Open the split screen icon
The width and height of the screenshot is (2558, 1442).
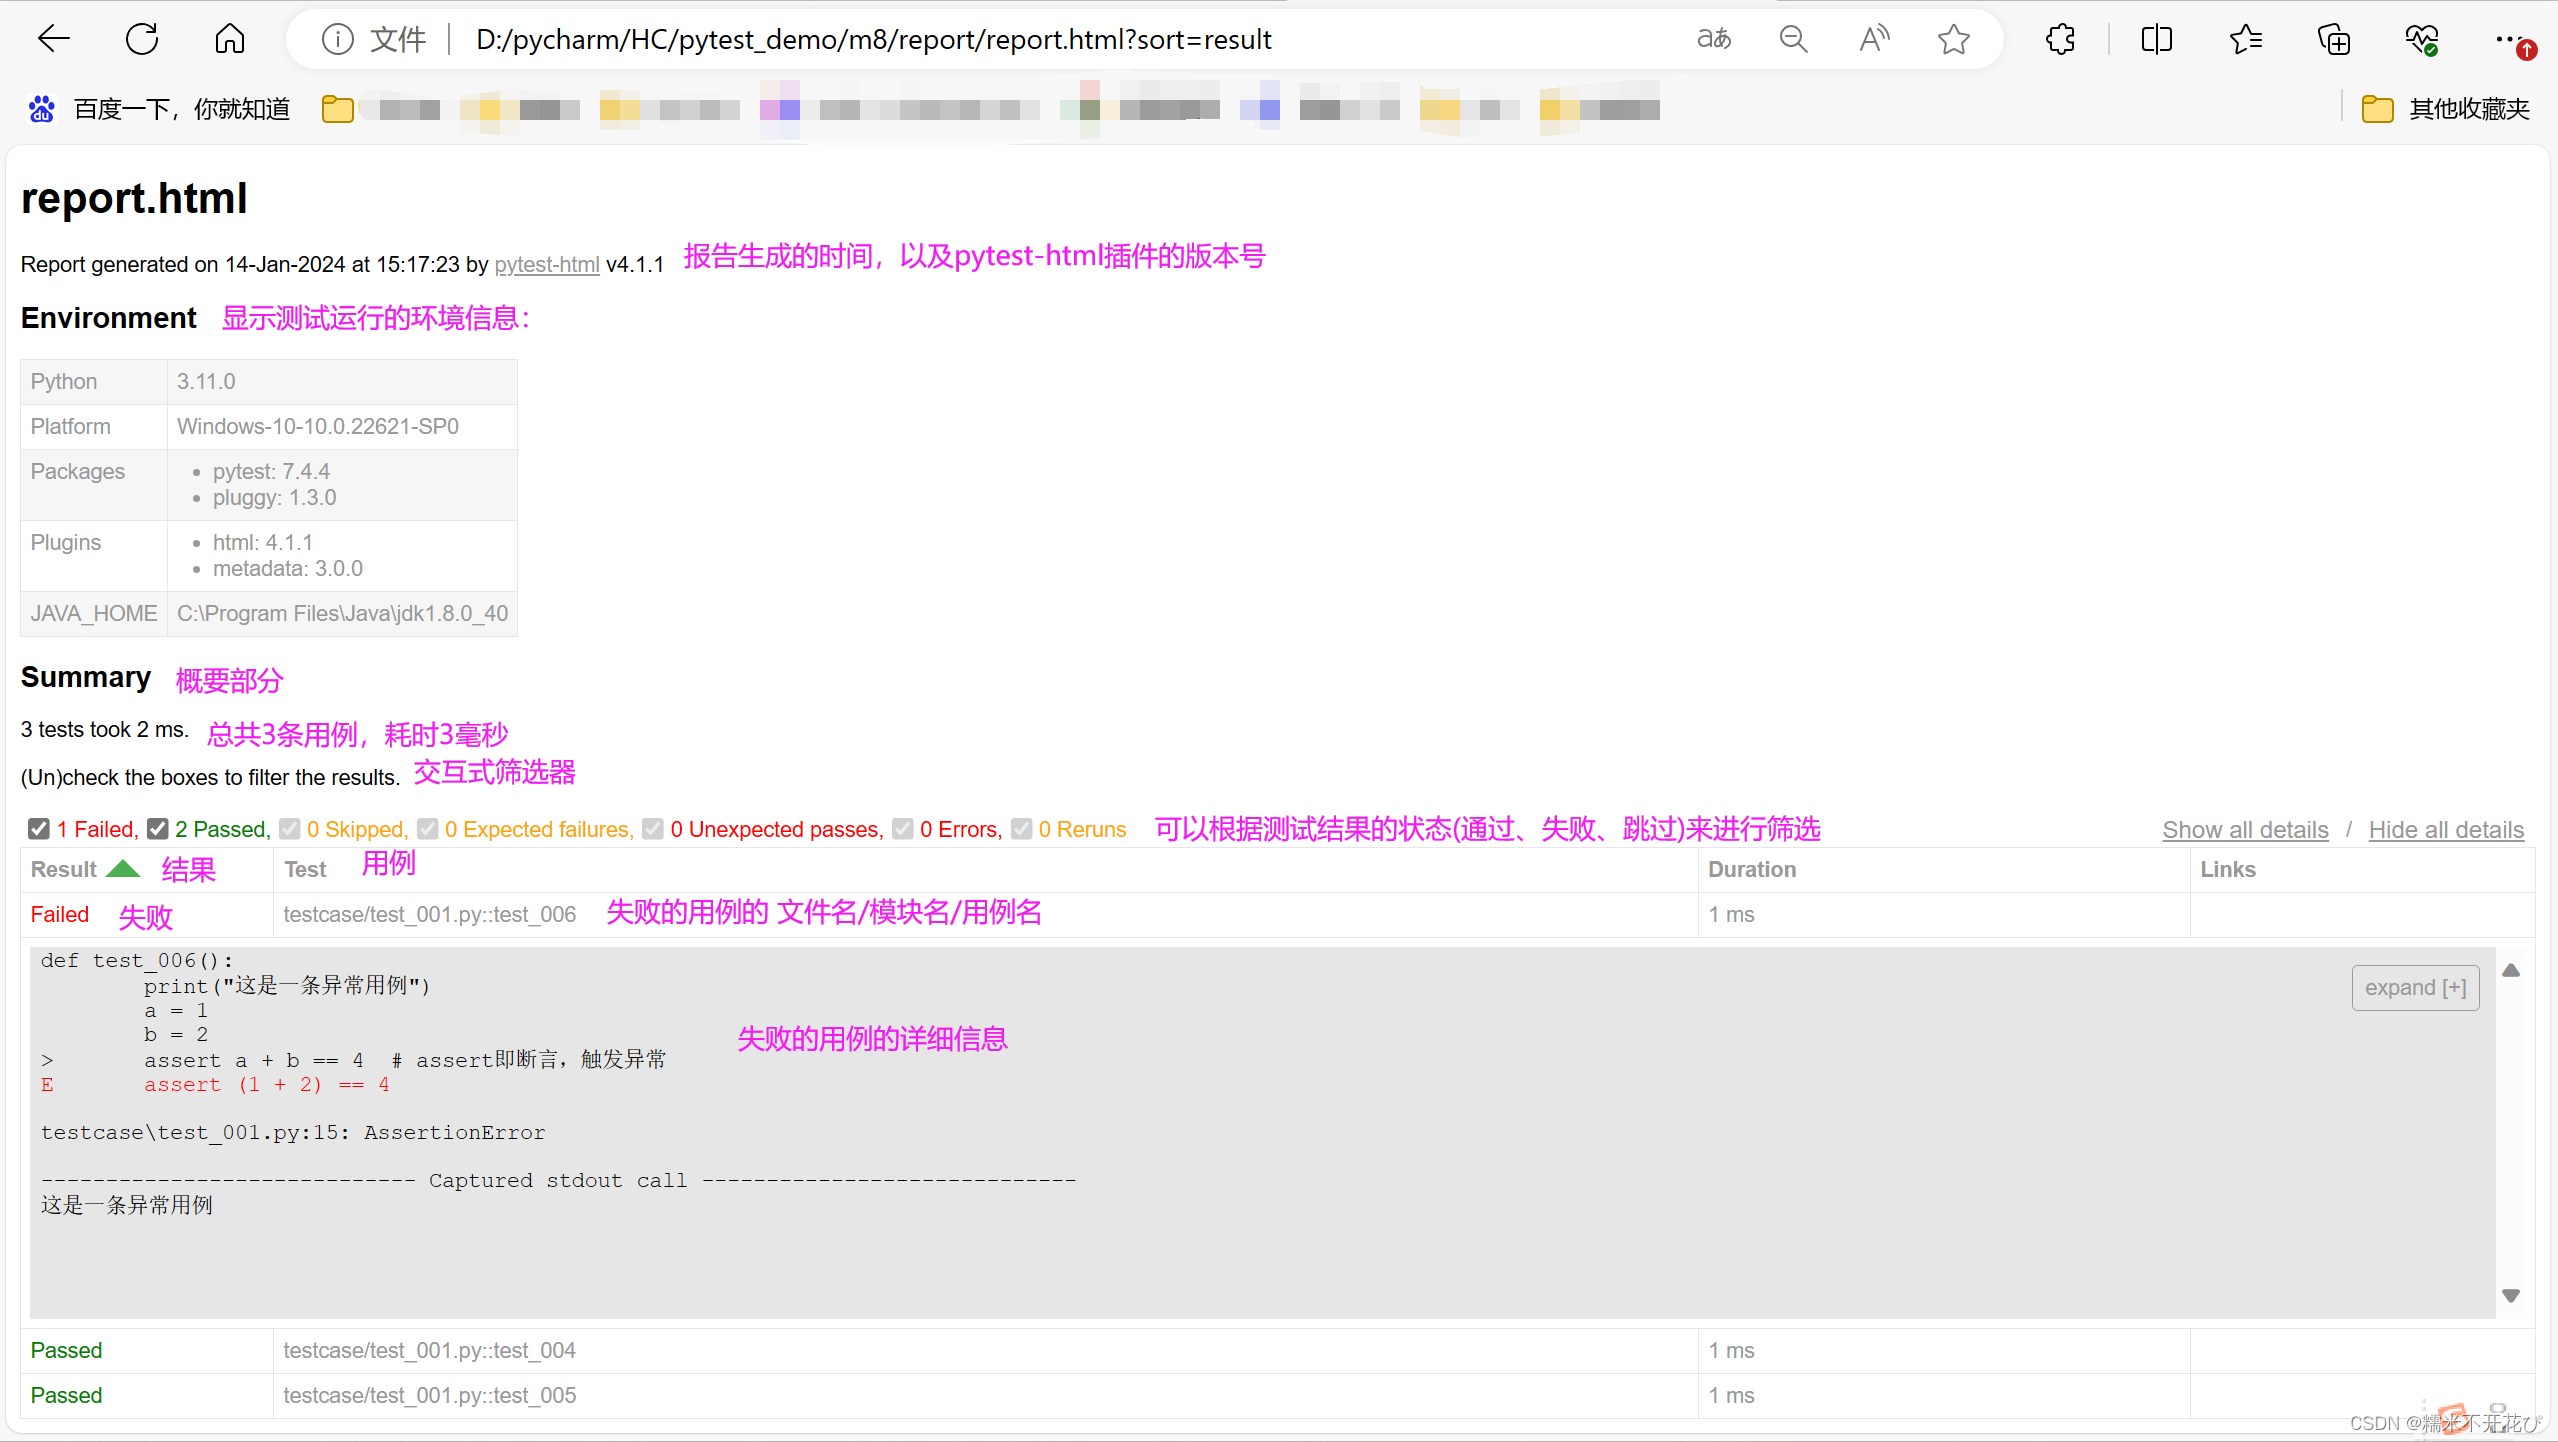point(2156,38)
